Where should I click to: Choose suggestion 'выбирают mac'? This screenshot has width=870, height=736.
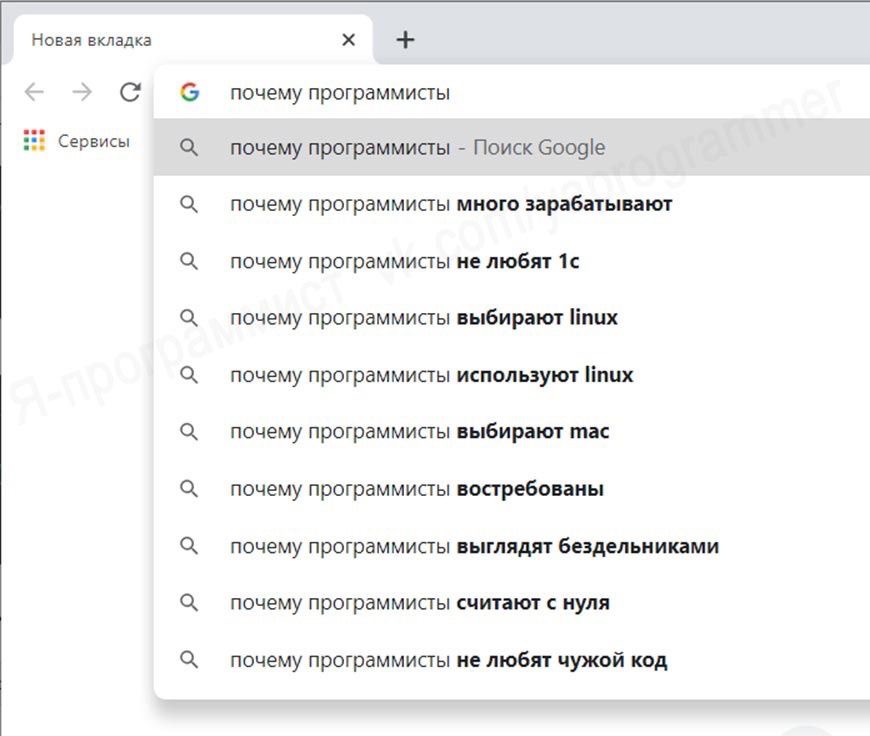pos(419,432)
